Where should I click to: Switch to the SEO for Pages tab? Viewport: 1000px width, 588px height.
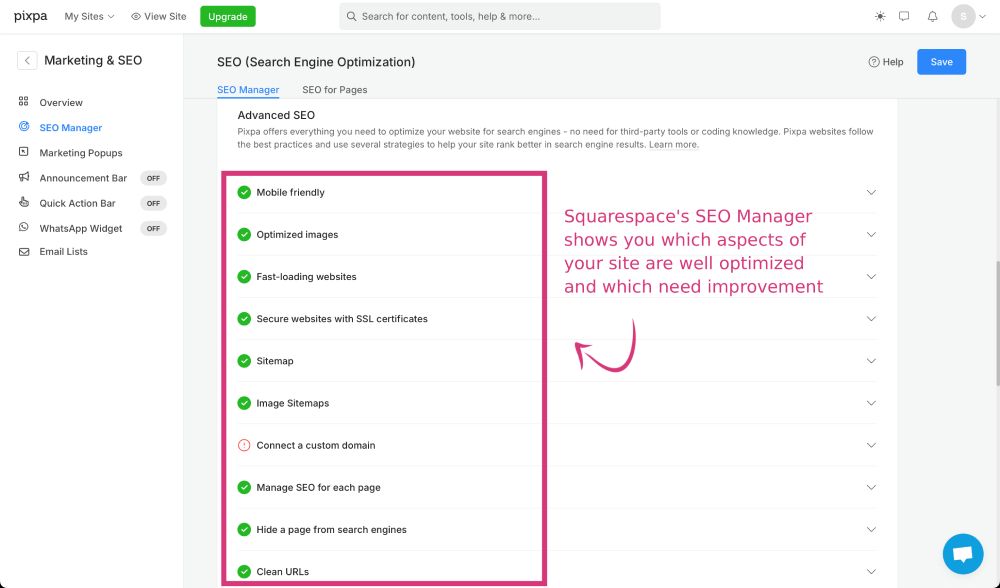[x=334, y=90]
